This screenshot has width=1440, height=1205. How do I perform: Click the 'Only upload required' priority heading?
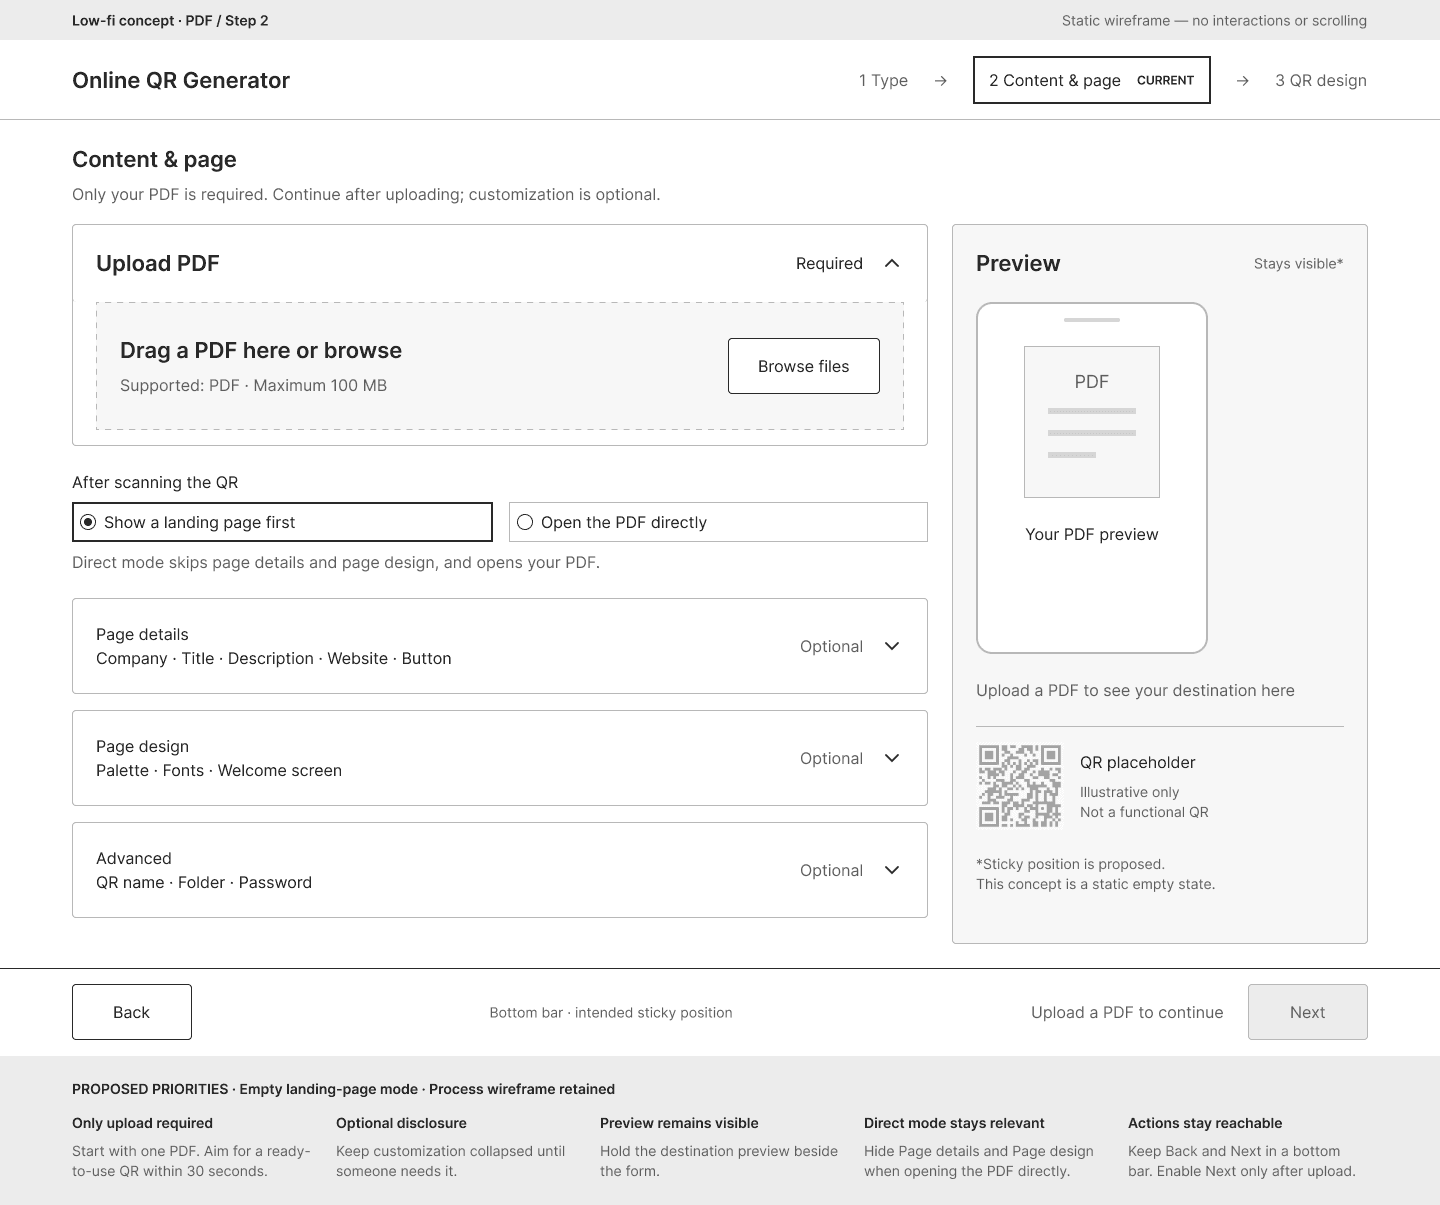click(142, 1123)
